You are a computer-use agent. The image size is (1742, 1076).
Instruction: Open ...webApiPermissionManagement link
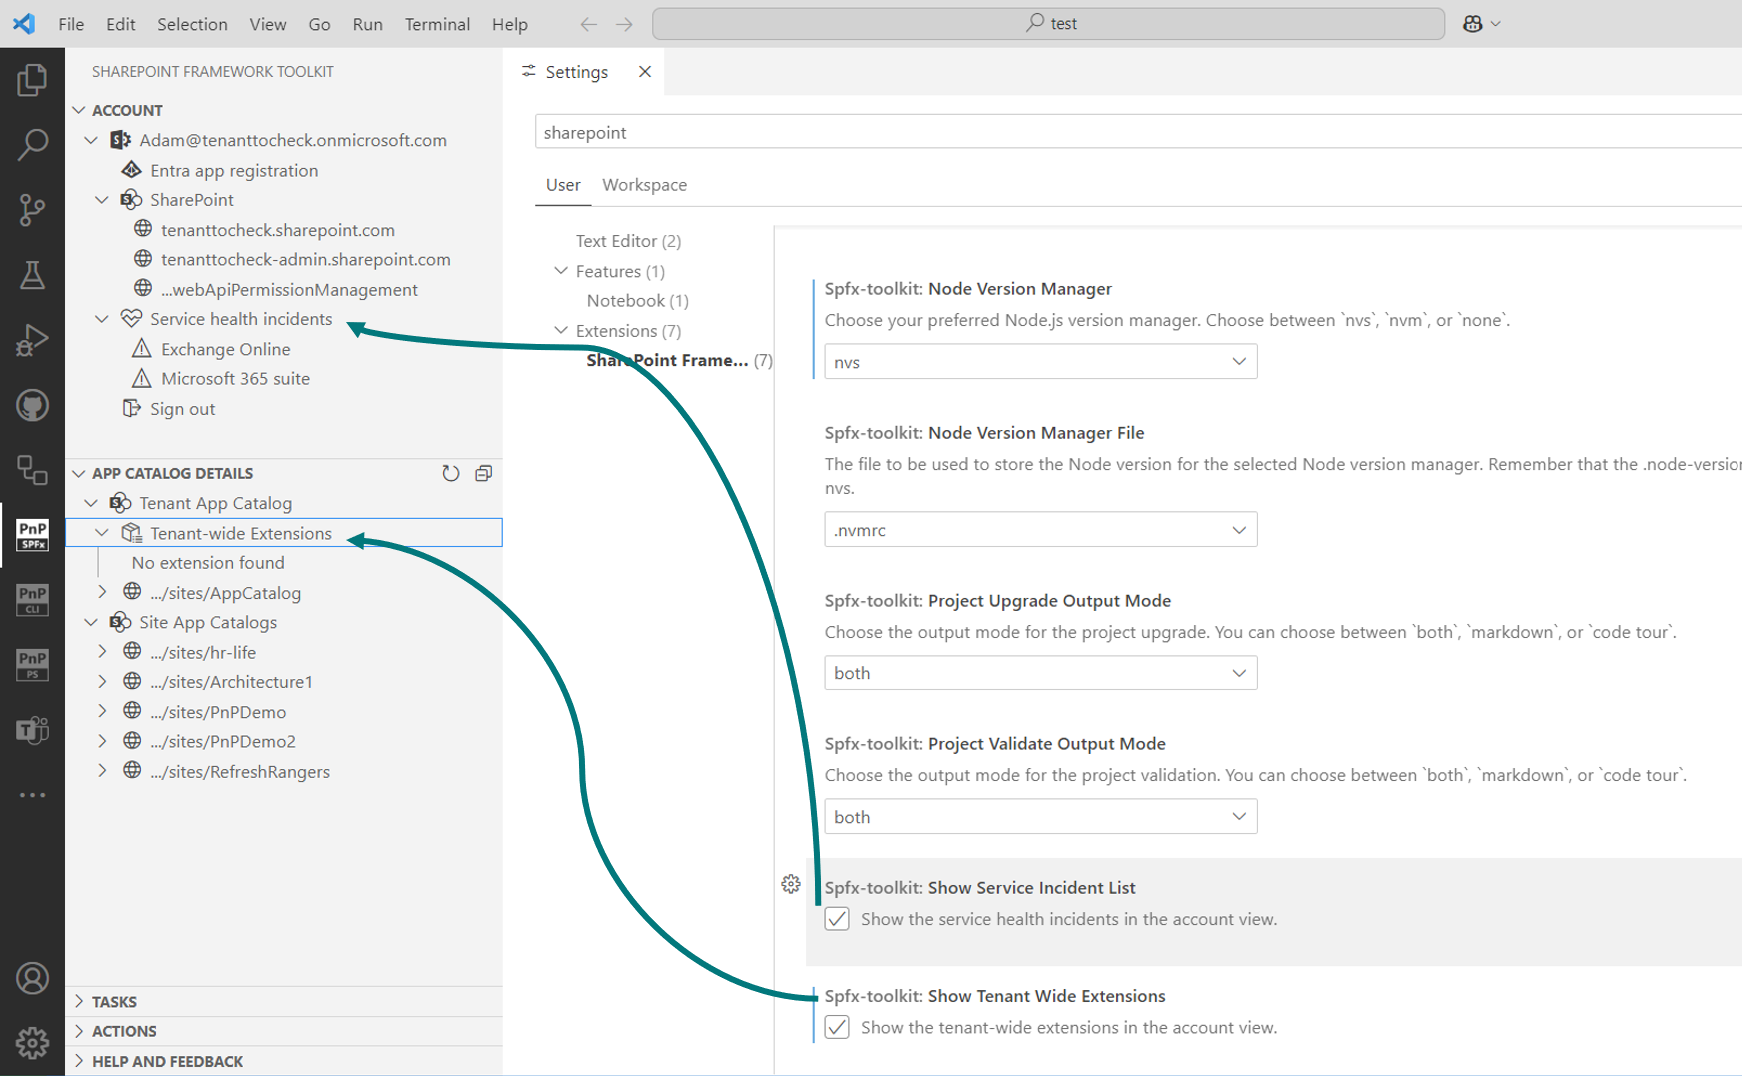(290, 290)
